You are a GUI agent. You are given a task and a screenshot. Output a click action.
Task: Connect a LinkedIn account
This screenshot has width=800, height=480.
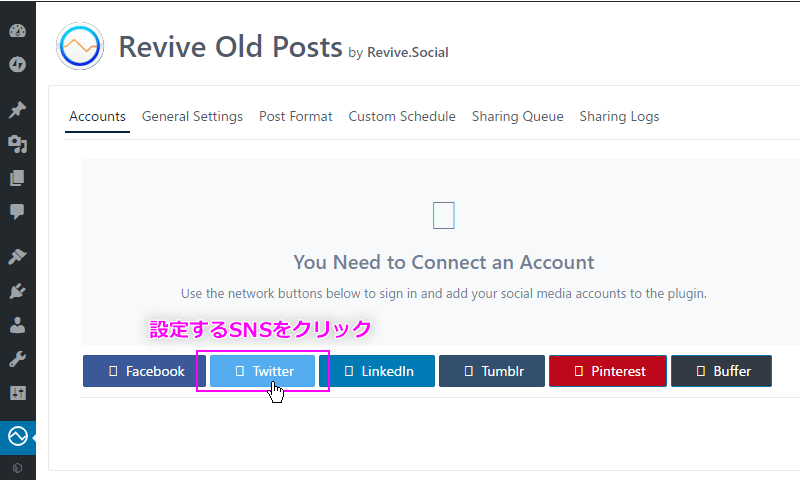click(377, 371)
